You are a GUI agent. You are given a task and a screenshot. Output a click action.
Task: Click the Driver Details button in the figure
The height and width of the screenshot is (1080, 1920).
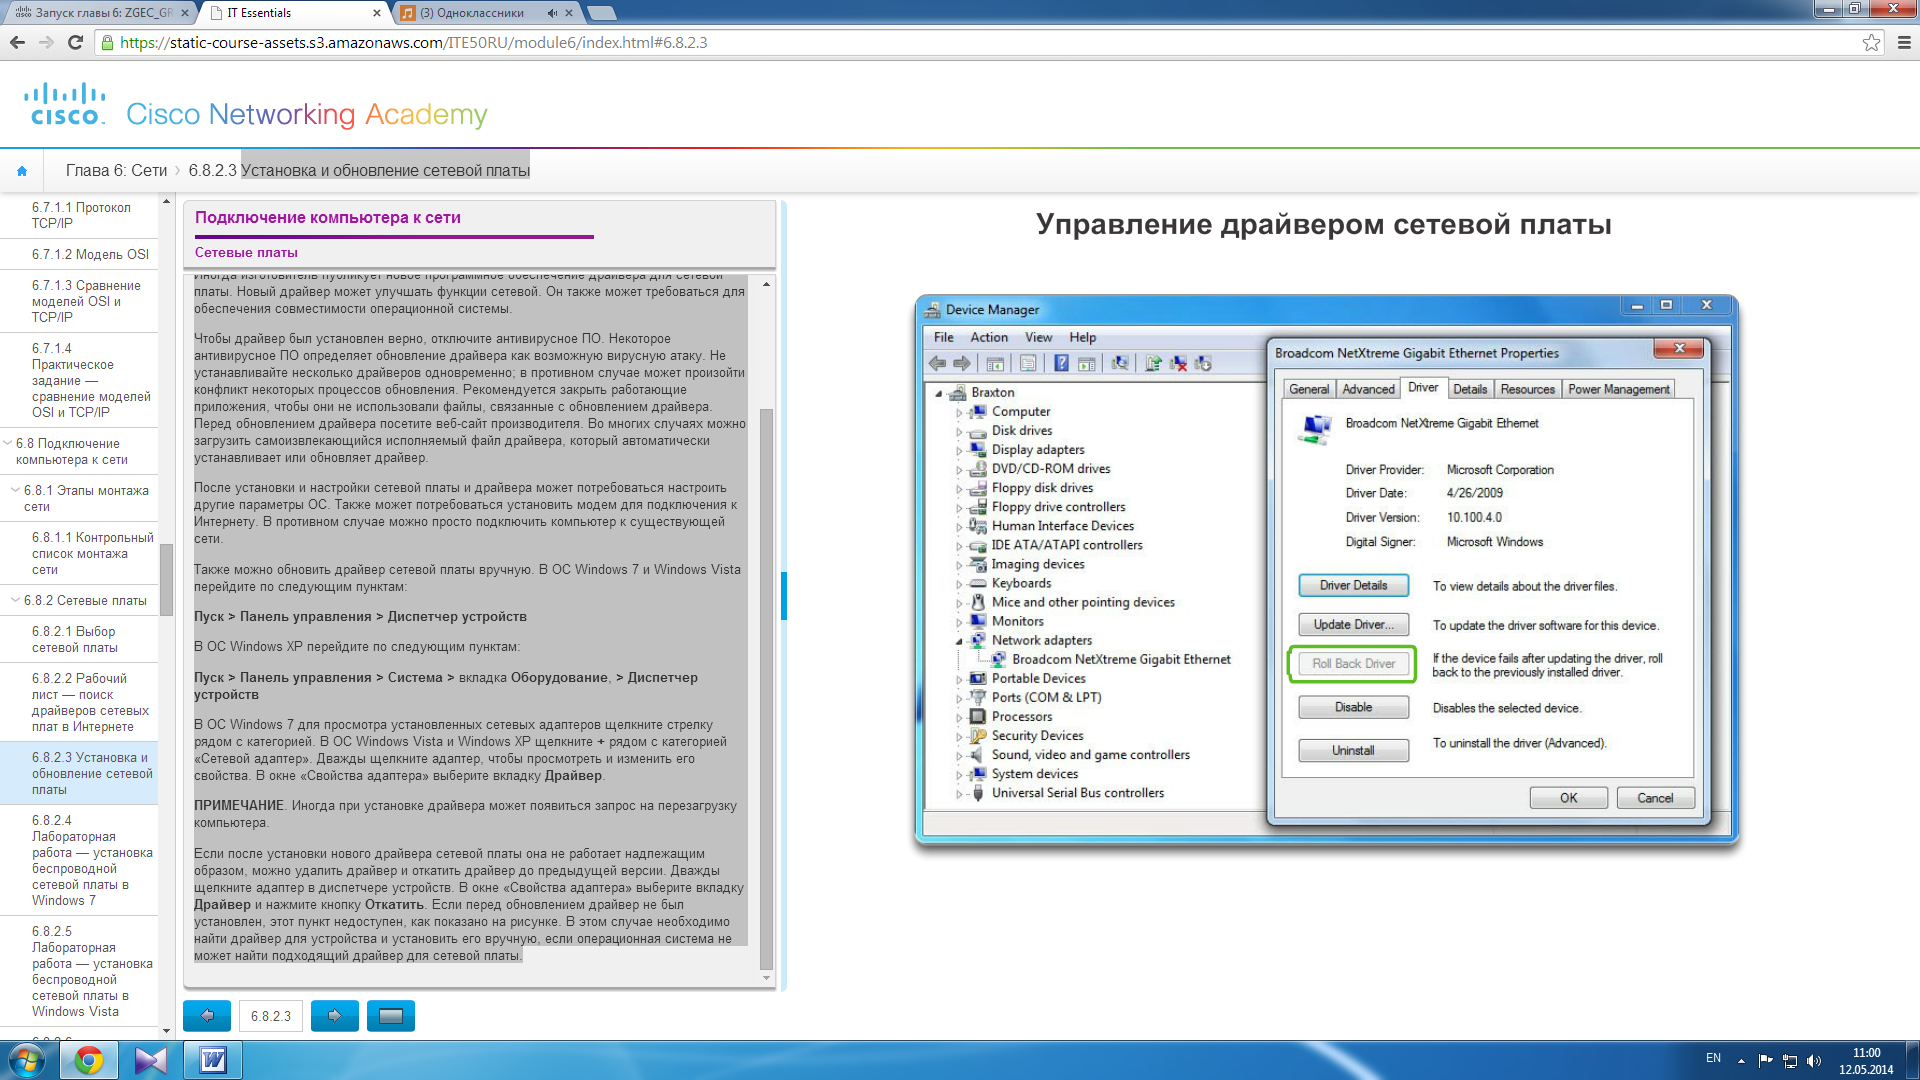1353,585
